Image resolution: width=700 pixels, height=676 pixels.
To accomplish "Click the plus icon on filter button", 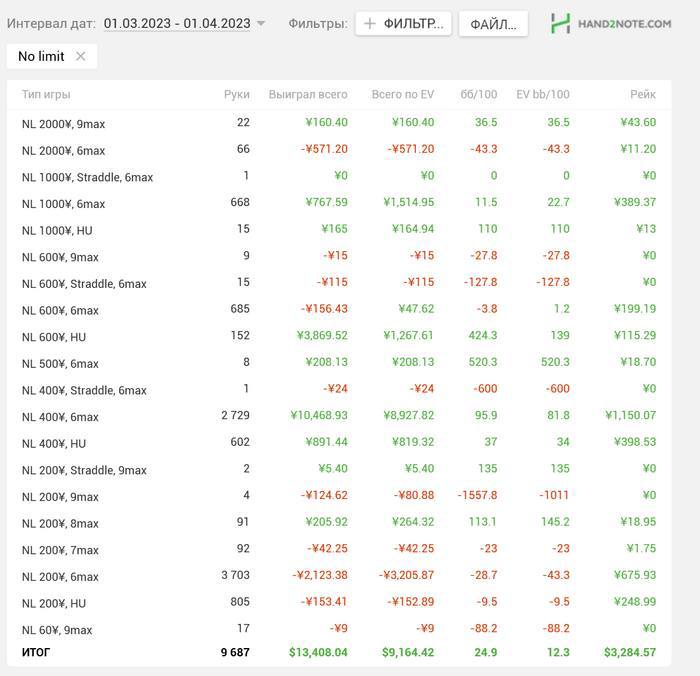I will point(370,23).
